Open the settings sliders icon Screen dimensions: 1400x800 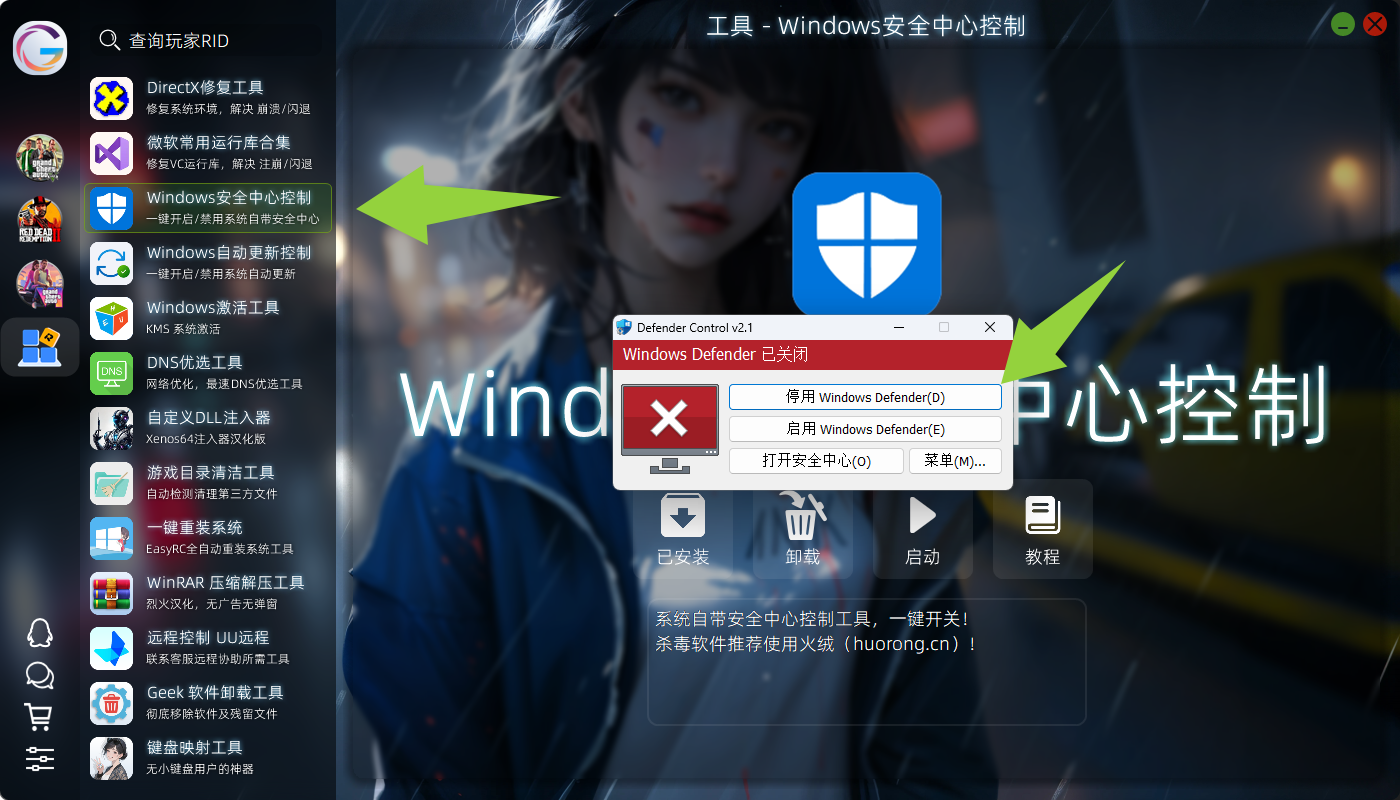pyautogui.click(x=40, y=758)
